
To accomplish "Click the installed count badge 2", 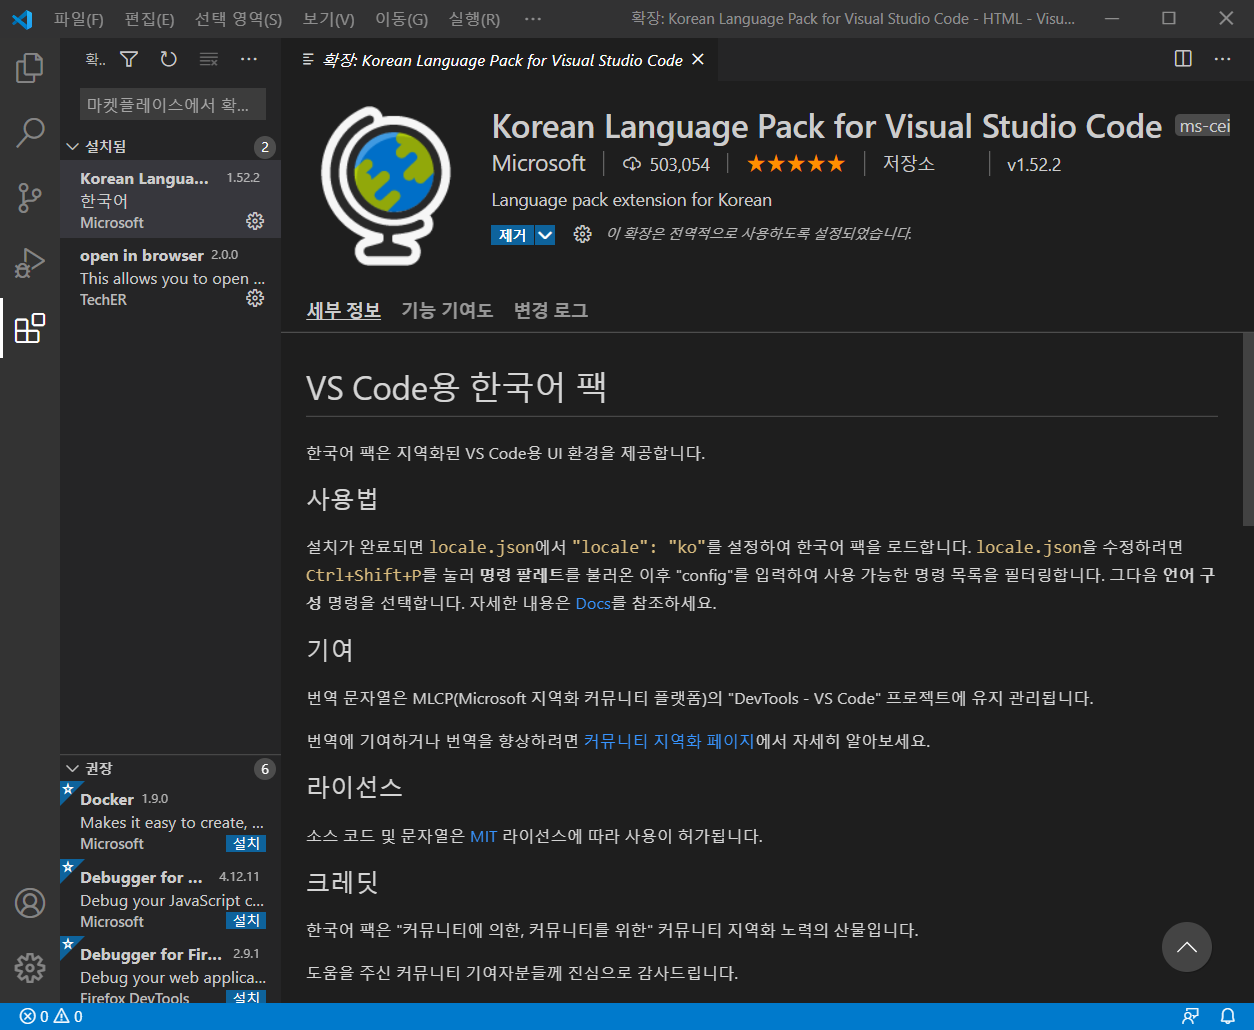I will click(x=264, y=148).
